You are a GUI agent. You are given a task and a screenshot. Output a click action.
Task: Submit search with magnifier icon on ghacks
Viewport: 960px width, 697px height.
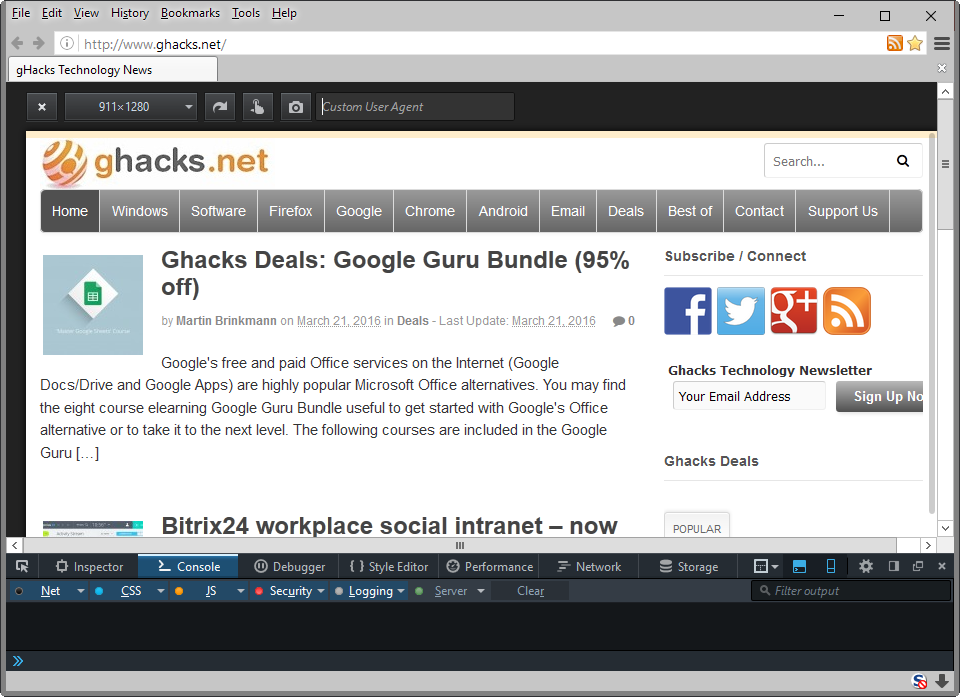903,161
